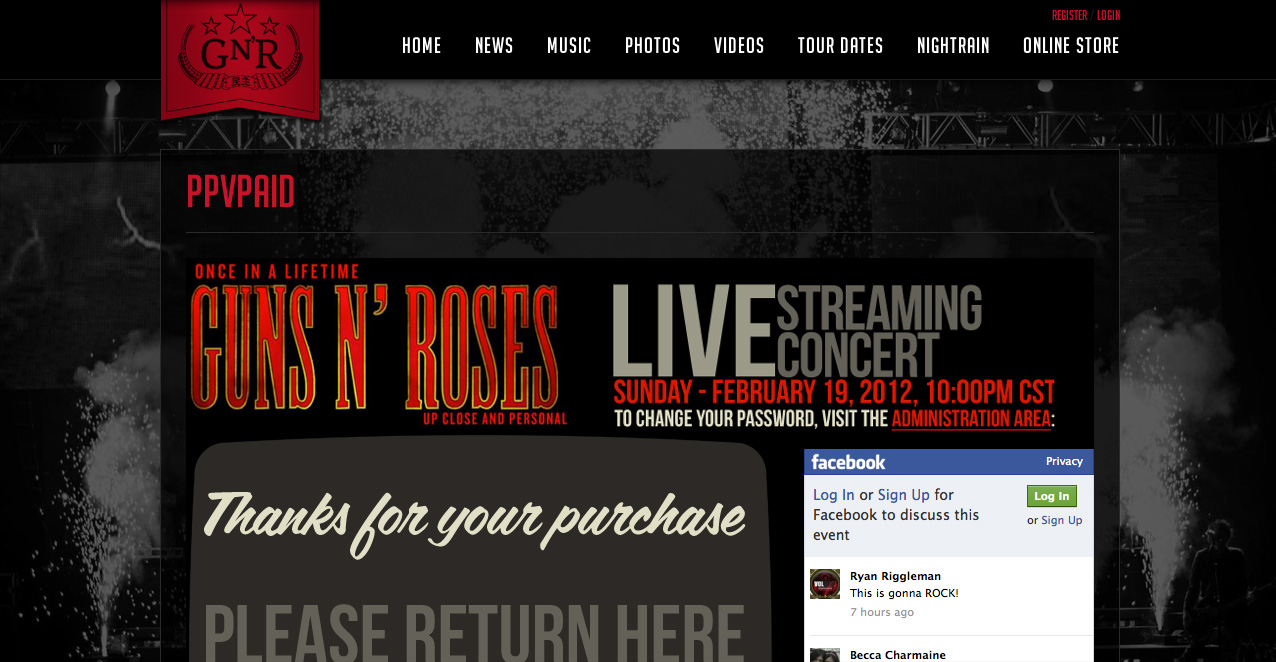This screenshot has height=662, width=1276.
Task: View Tour Dates
Action: coord(840,45)
